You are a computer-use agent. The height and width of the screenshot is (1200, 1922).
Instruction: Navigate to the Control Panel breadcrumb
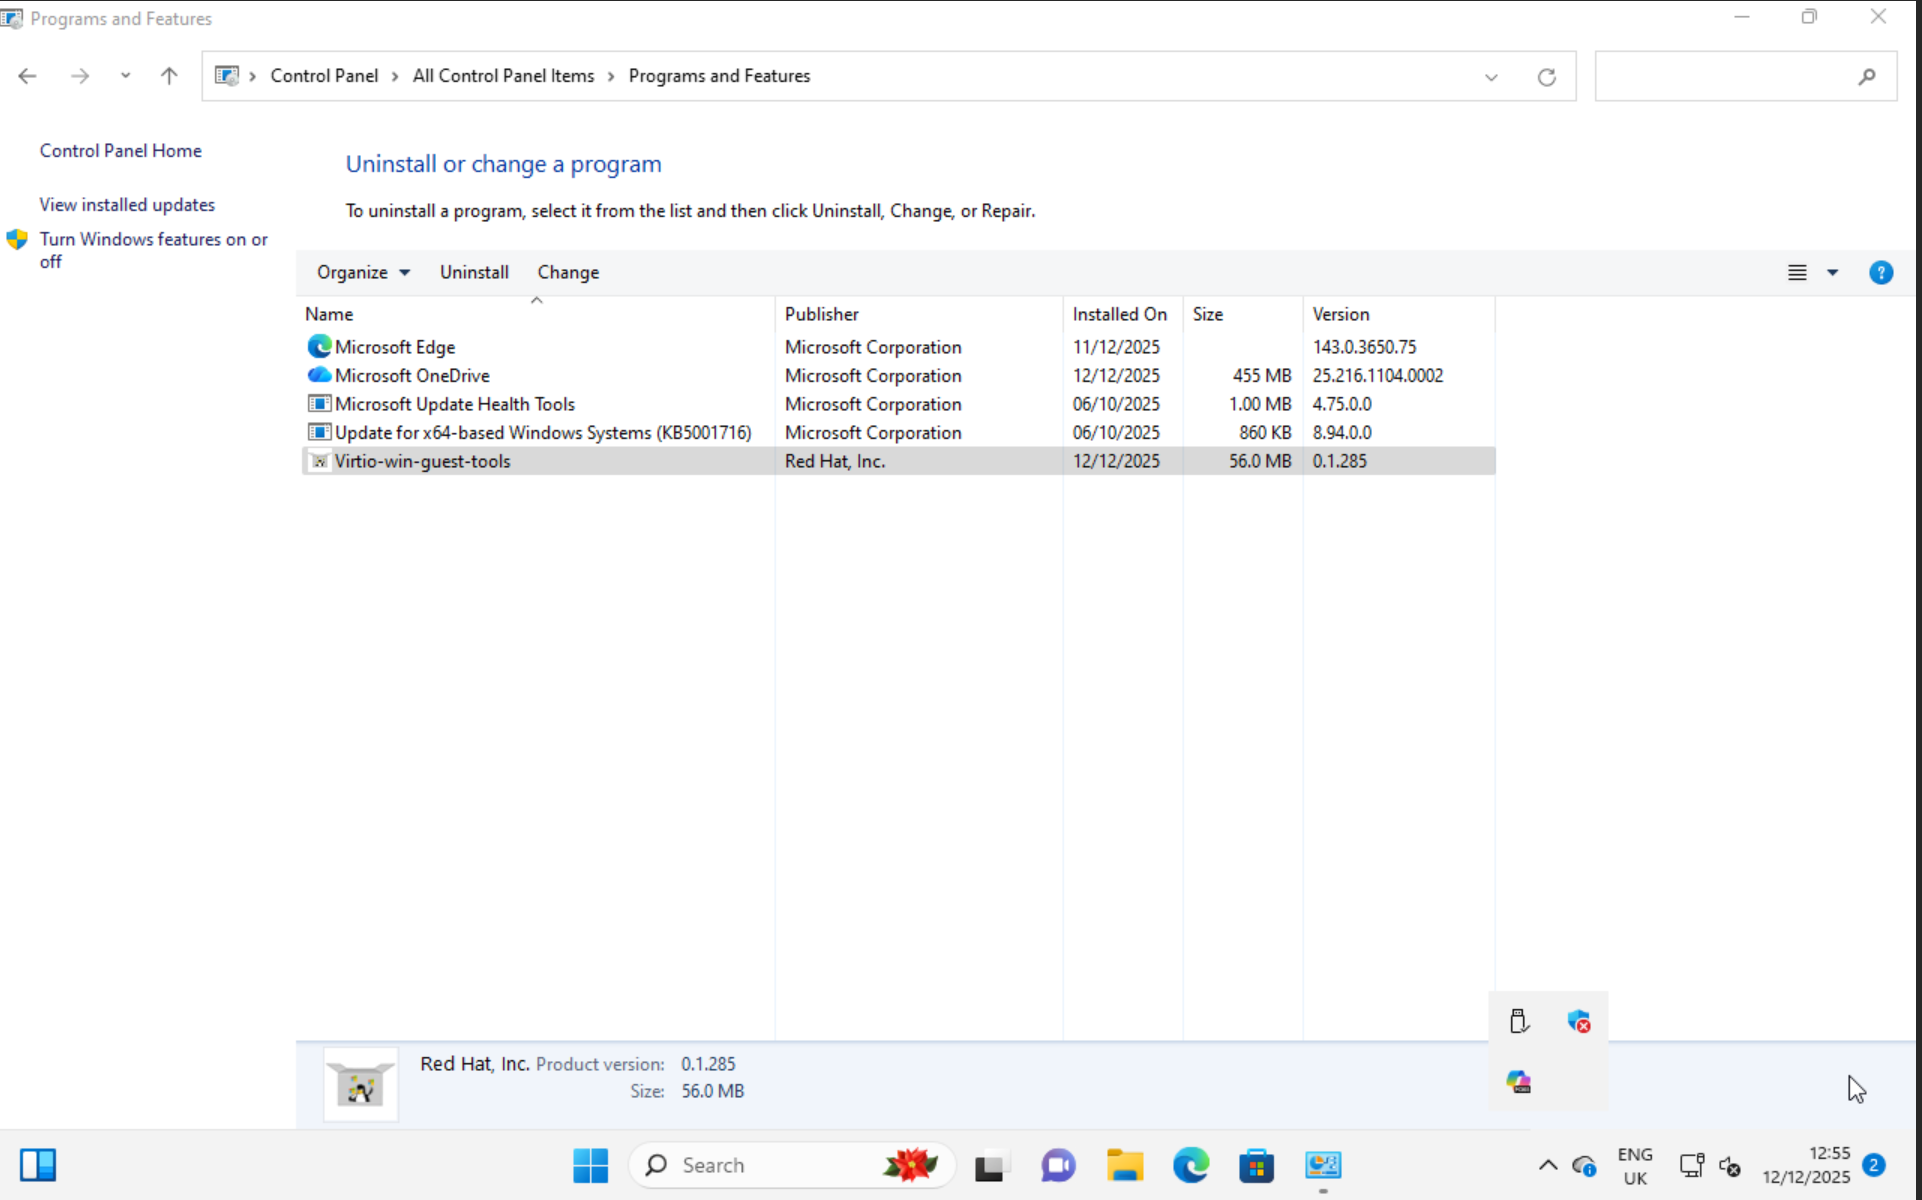(324, 76)
